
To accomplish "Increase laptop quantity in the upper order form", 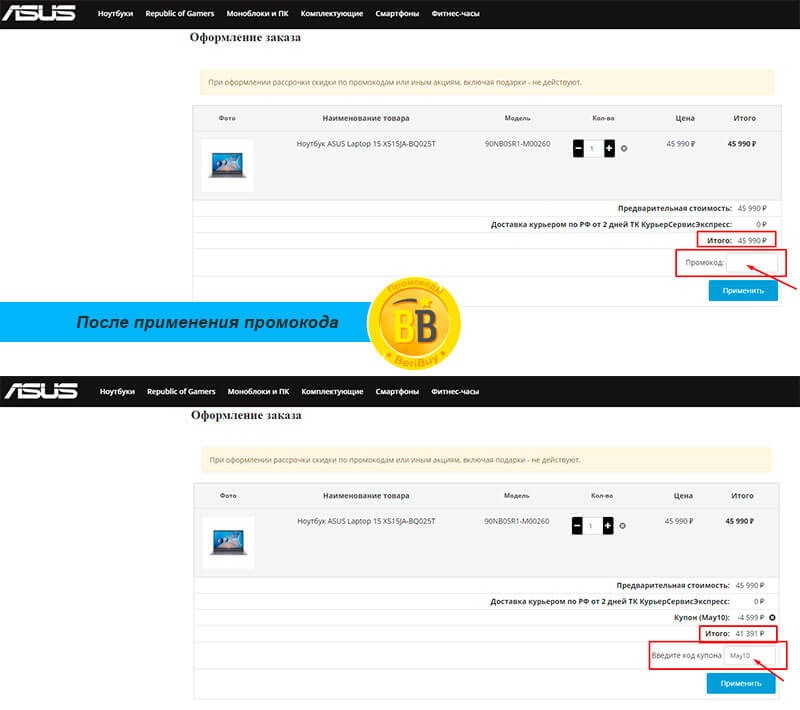I will click(609, 148).
